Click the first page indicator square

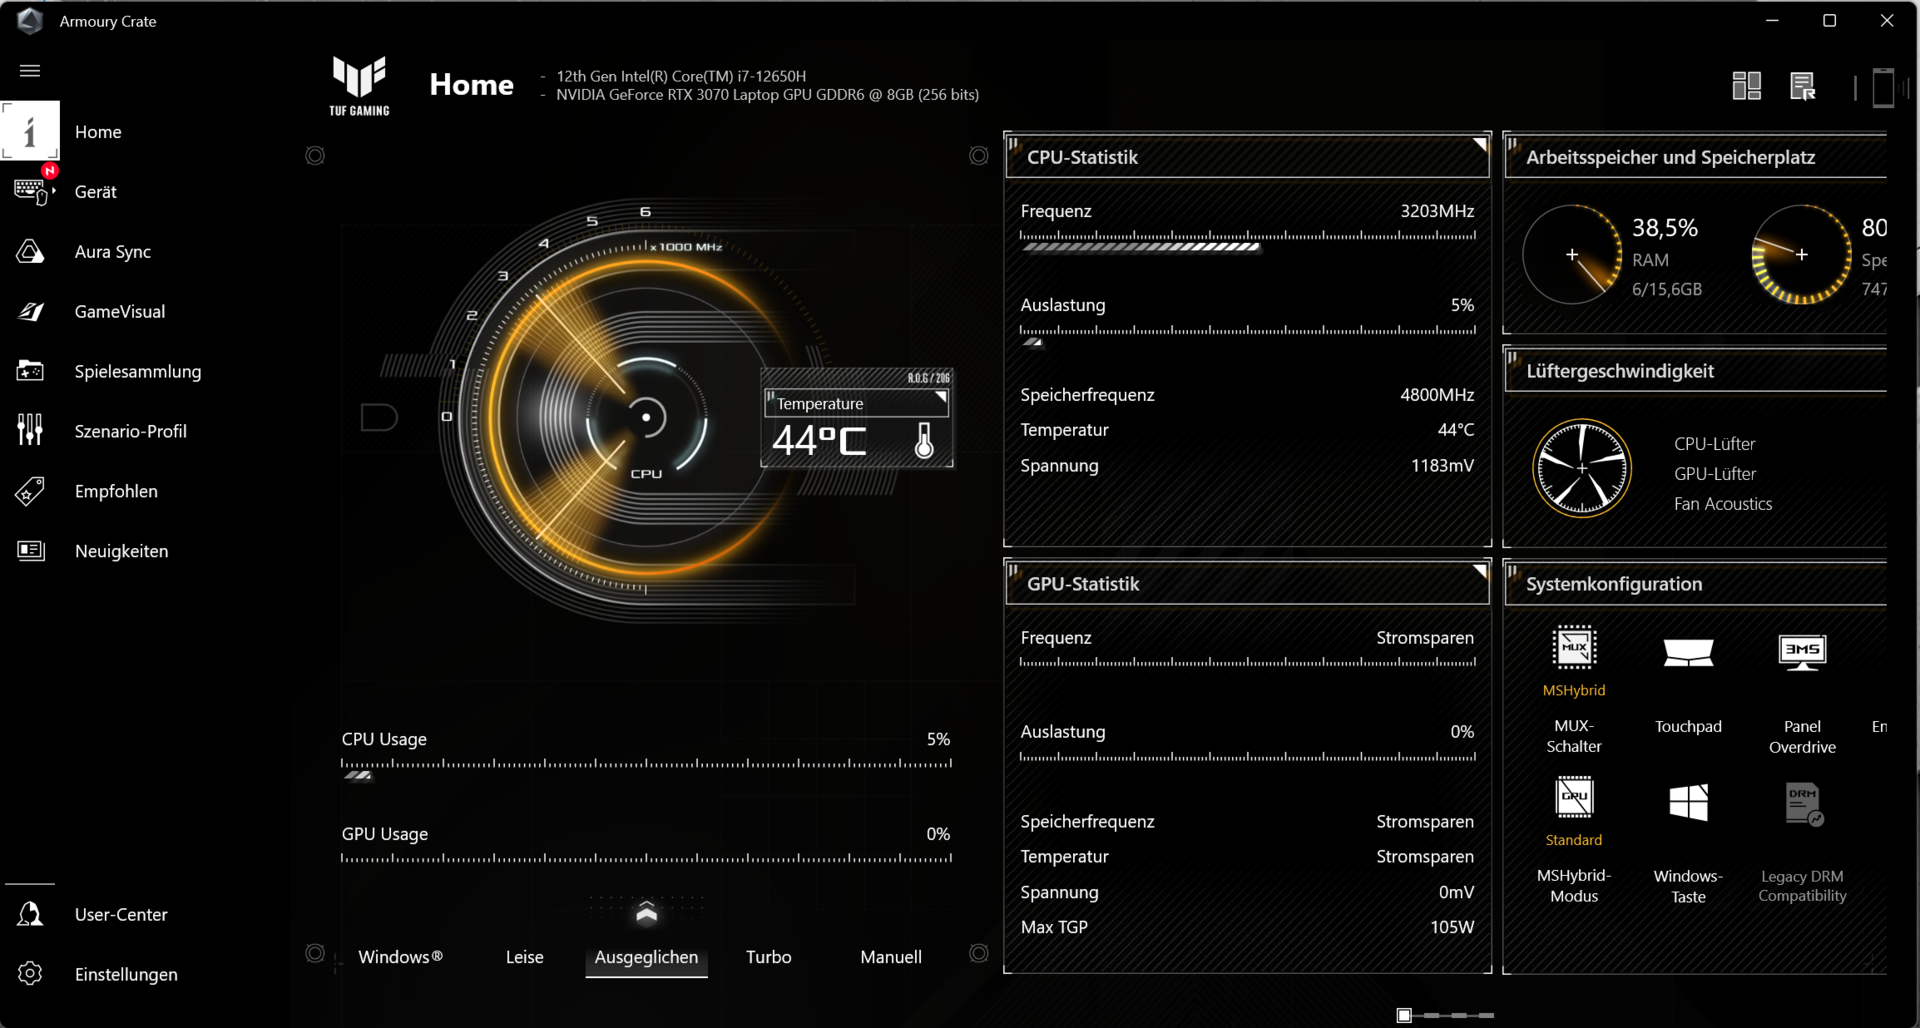pyautogui.click(x=1404, y=1015)
